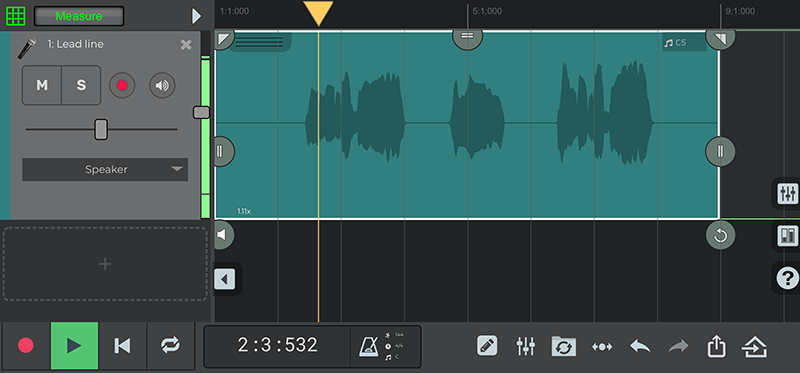Click the Measure button
Screen dimensions: 800x373
(x=79, y=16)
